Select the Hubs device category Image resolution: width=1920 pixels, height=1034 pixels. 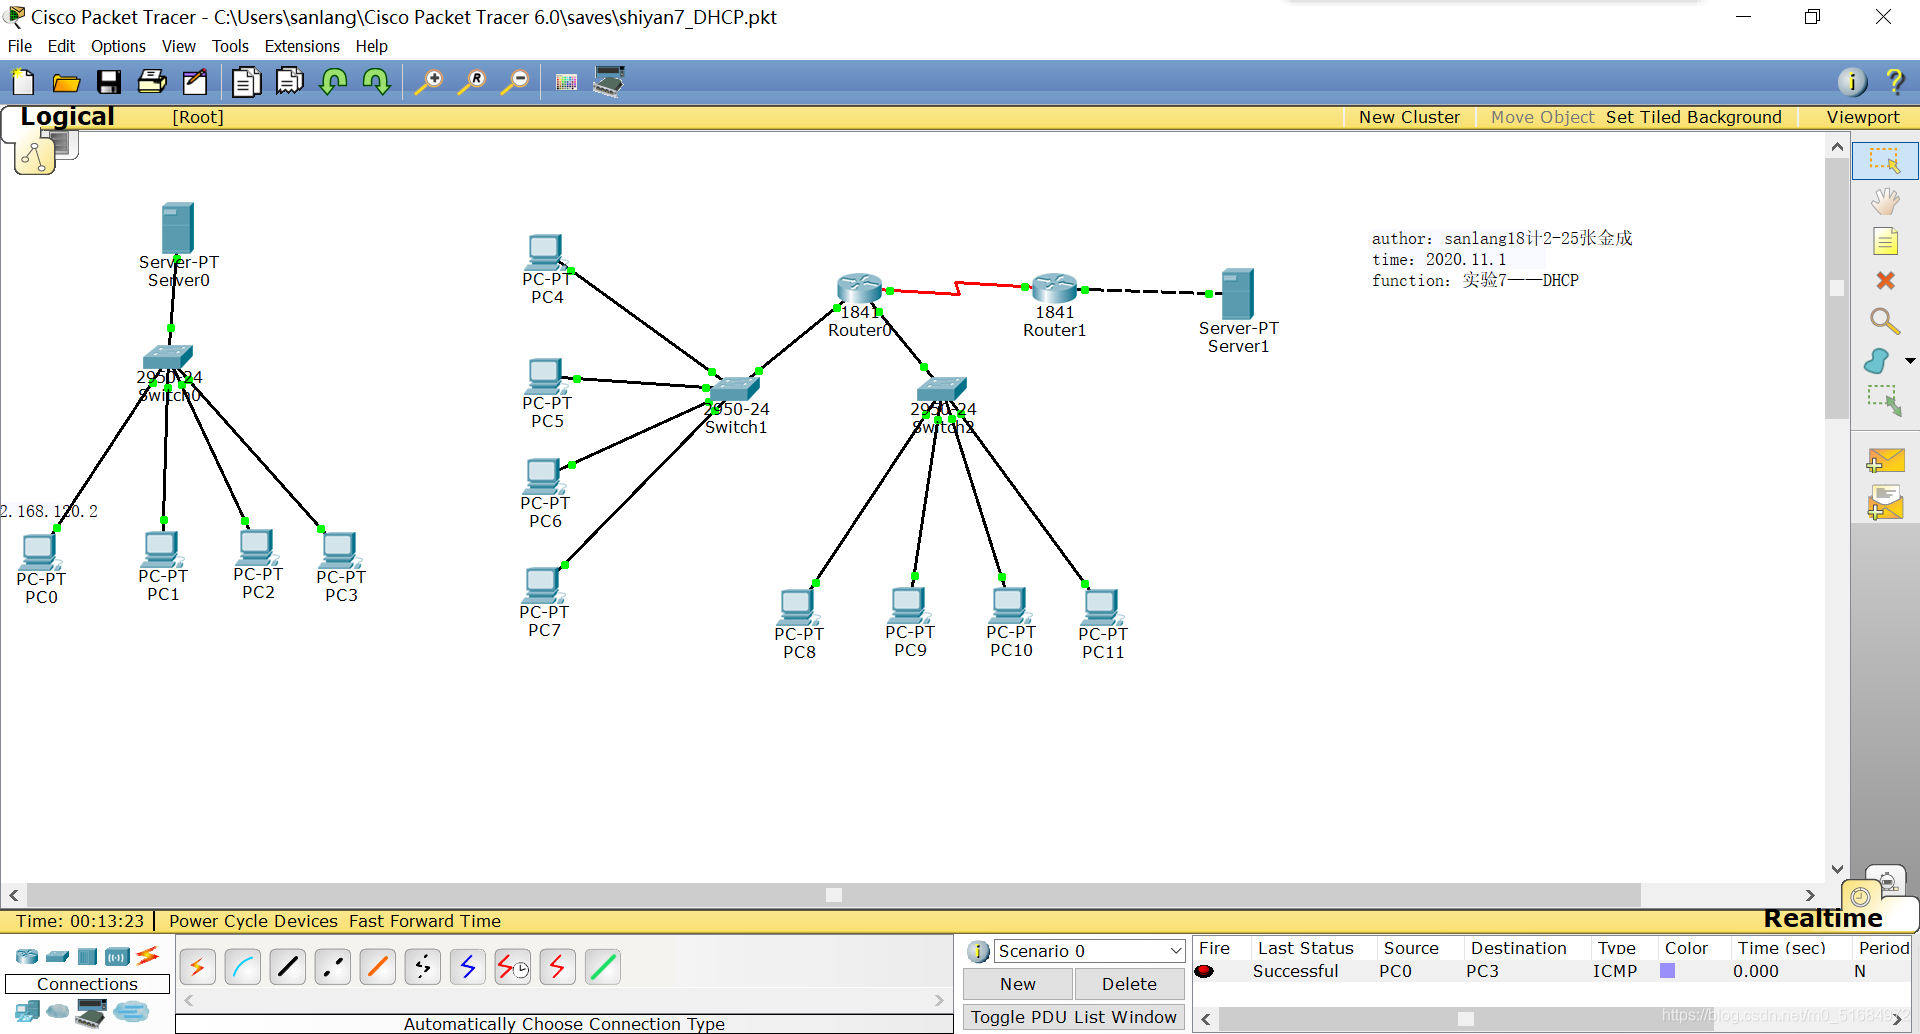coord(88,956)
